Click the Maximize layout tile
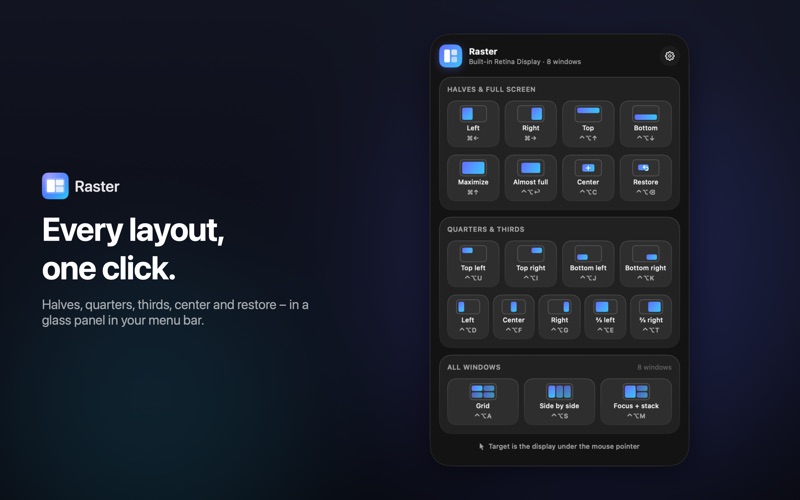 (473, 178)
